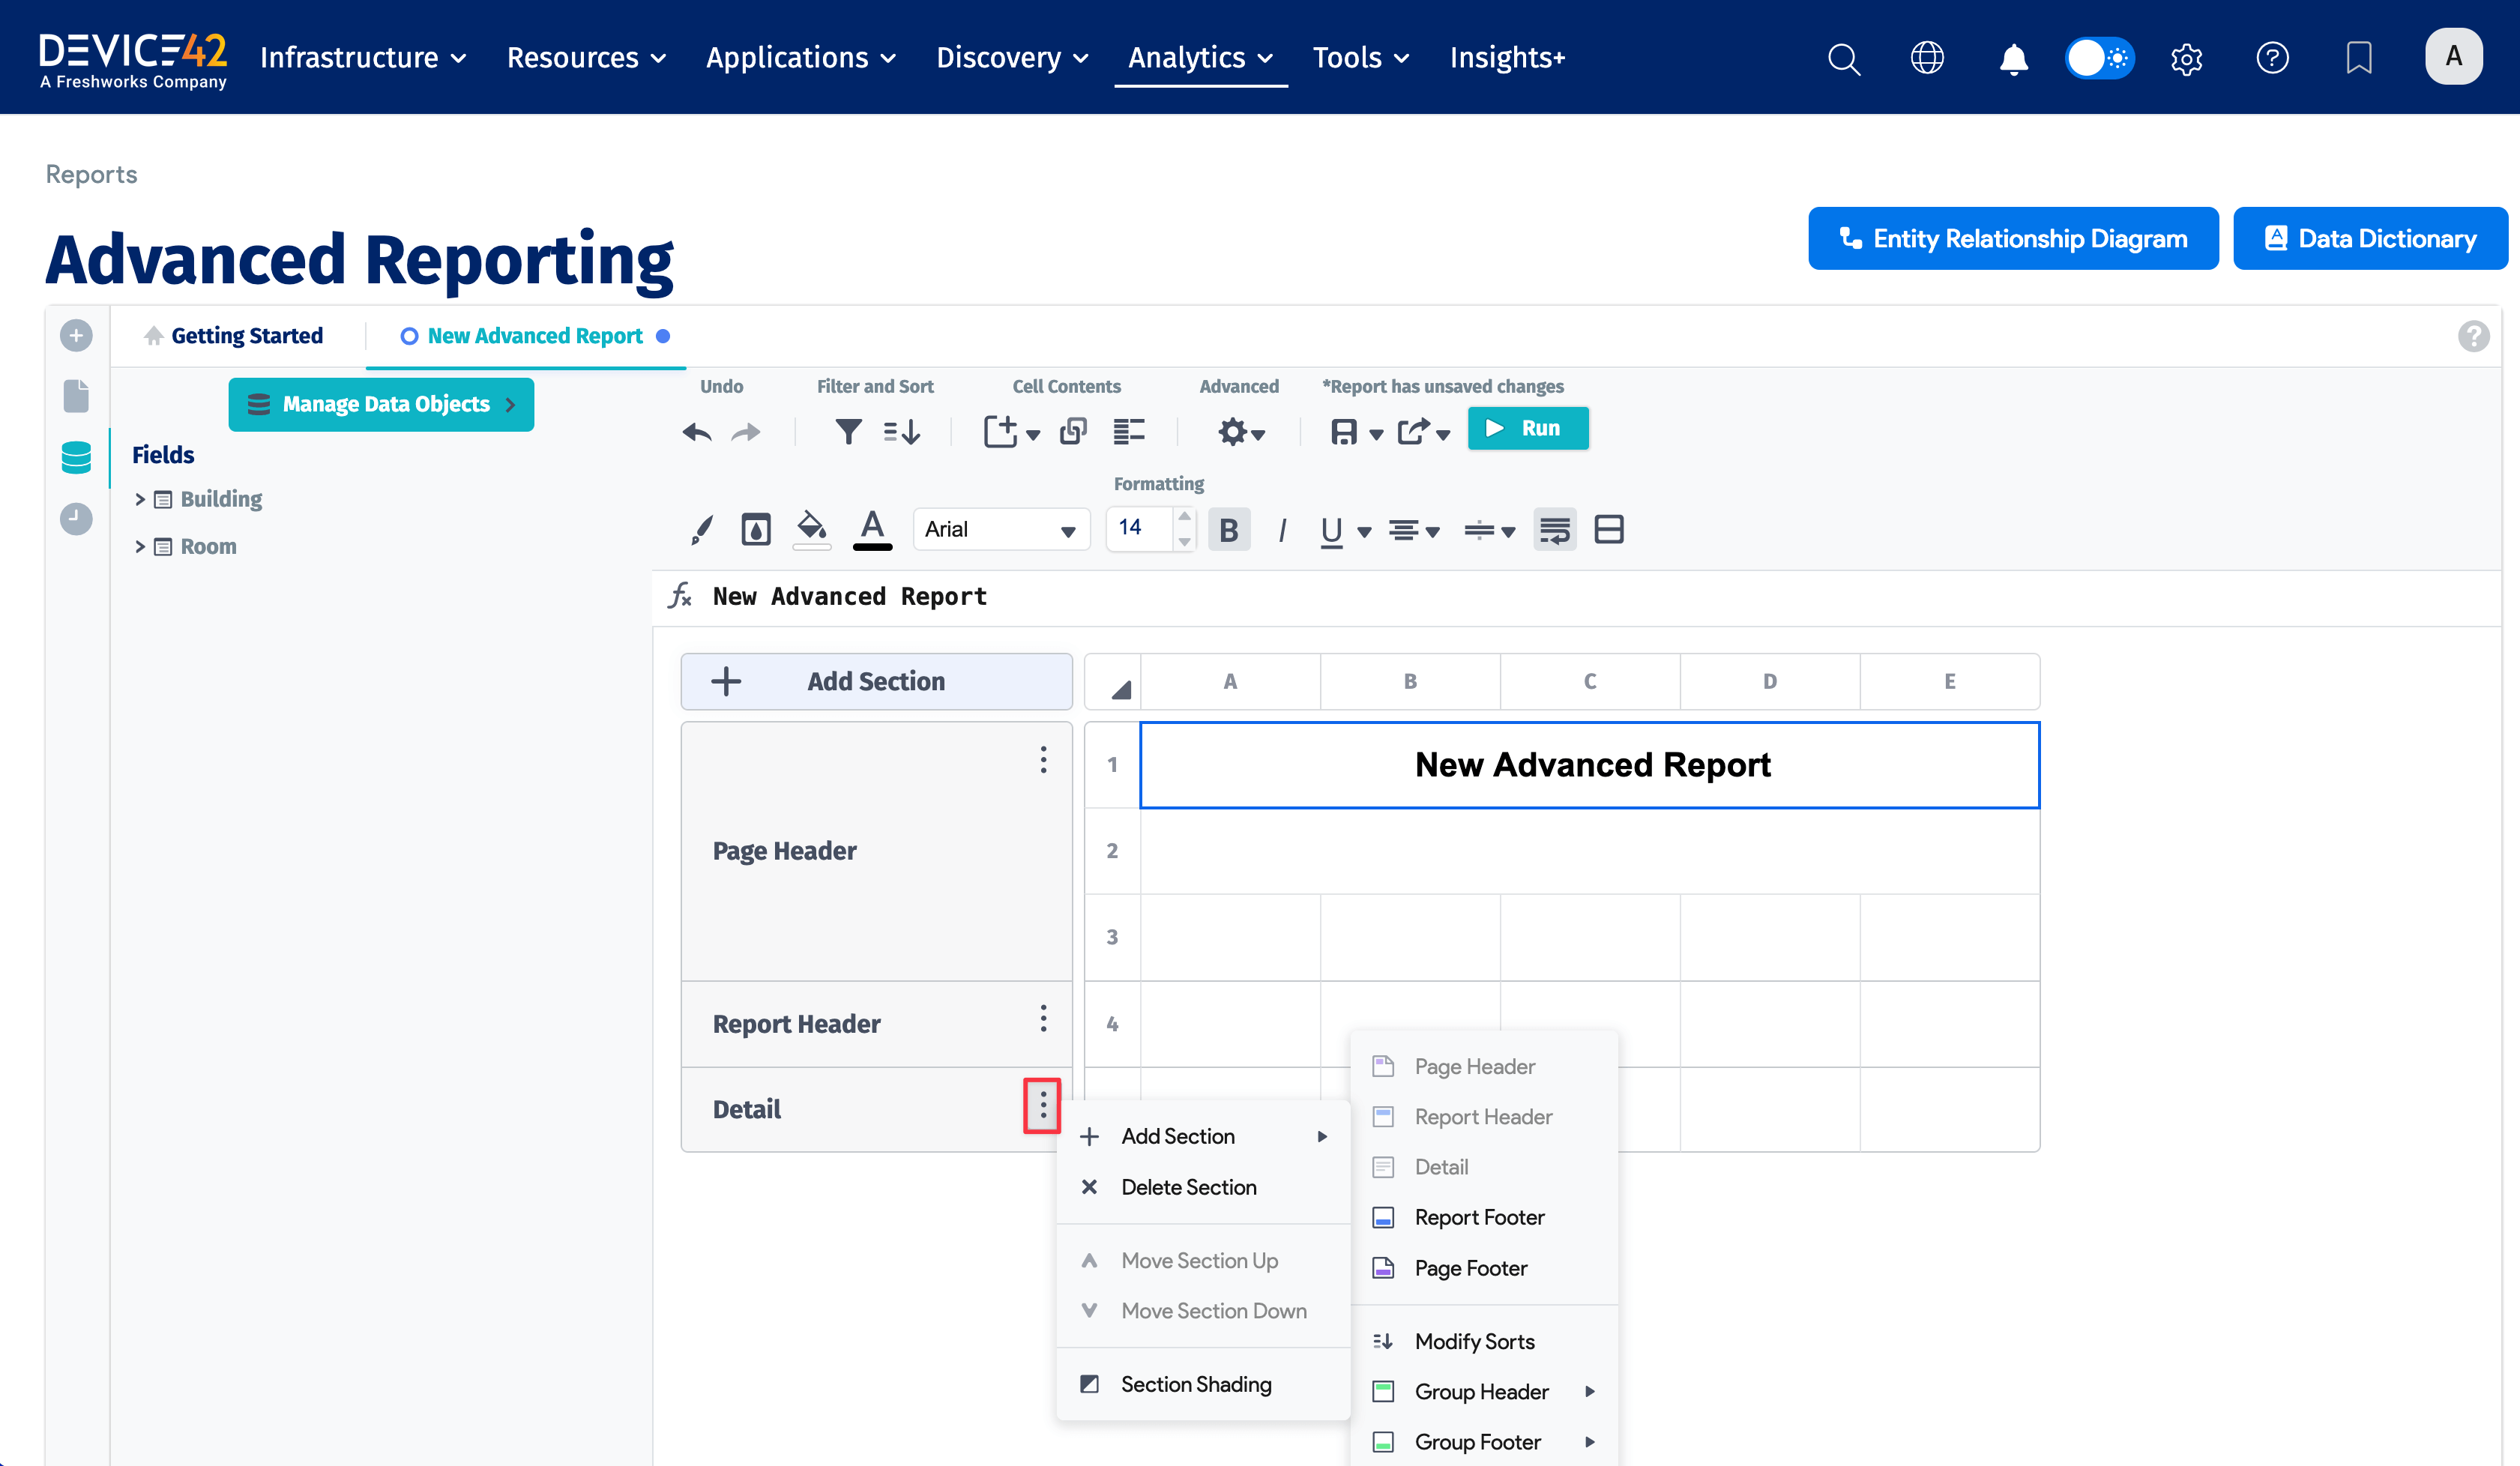Image resolution: width=2520 pixels, height=1466 pixels.
Task: Open the sidebar document file icon
Action: (76, 396)
